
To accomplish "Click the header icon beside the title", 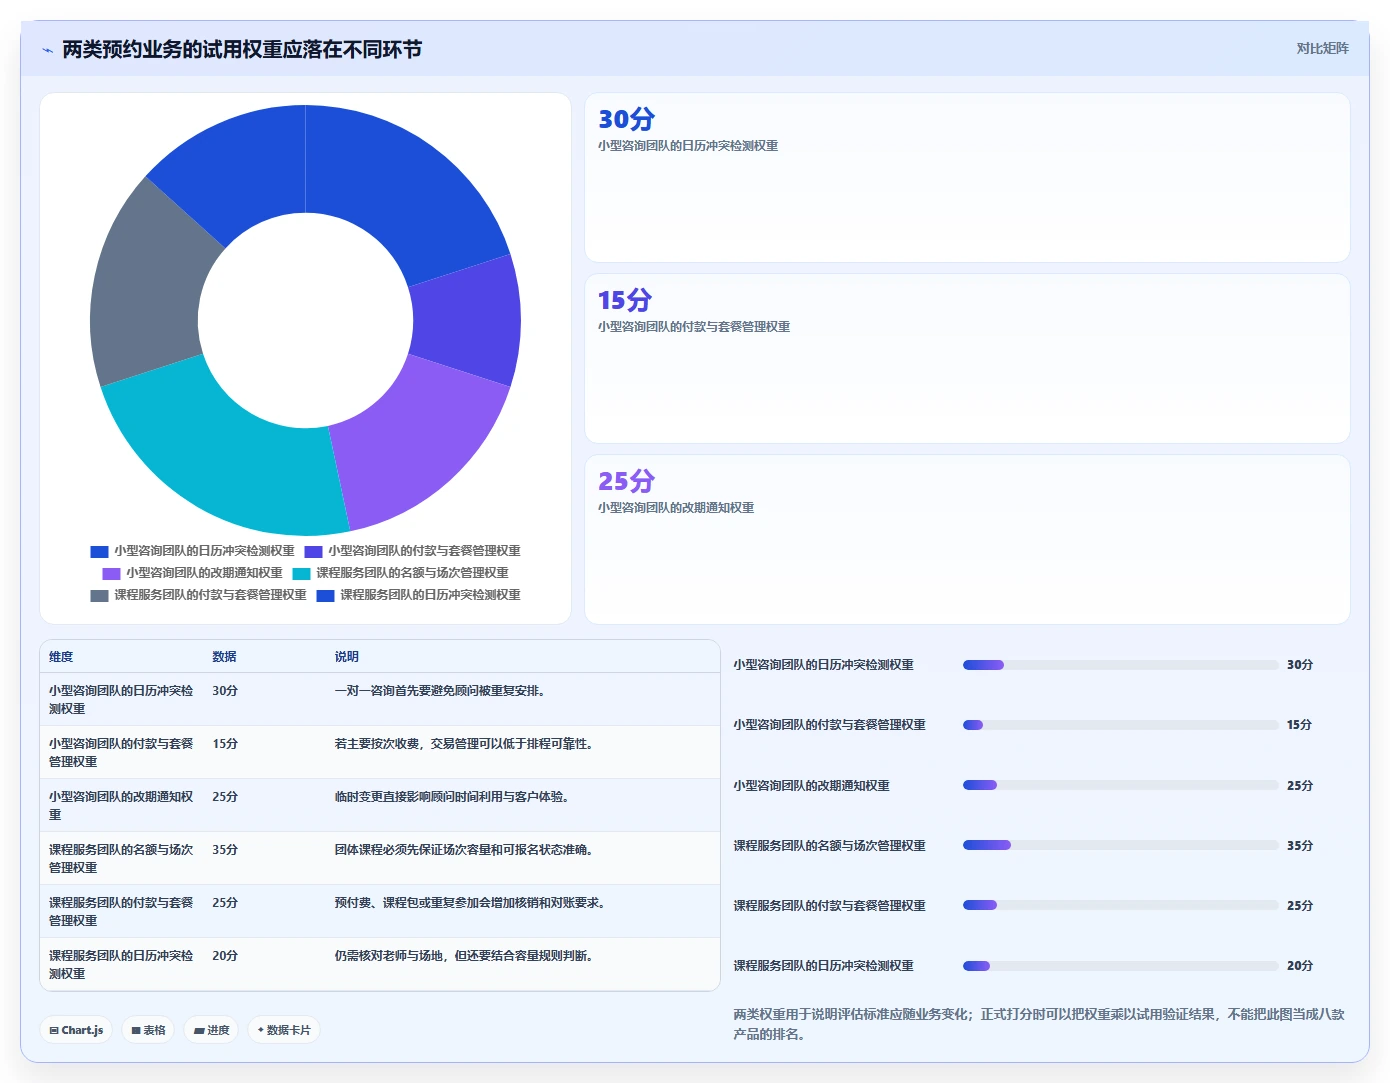I will (x=47, y=50).
